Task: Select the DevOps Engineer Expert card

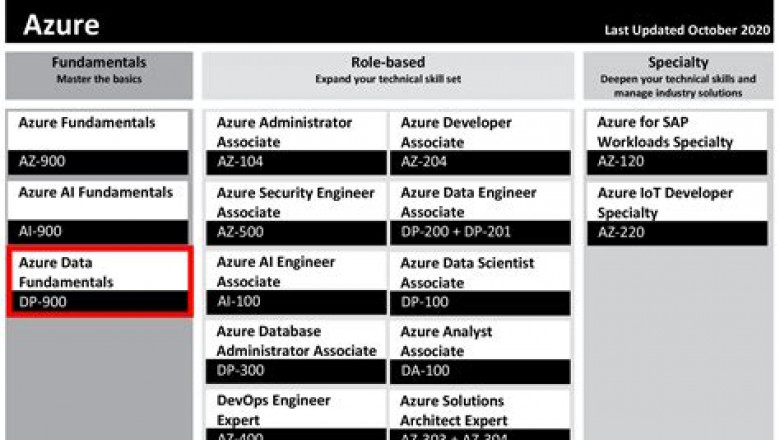Action: pyautogui.click(x=296, y=414)
